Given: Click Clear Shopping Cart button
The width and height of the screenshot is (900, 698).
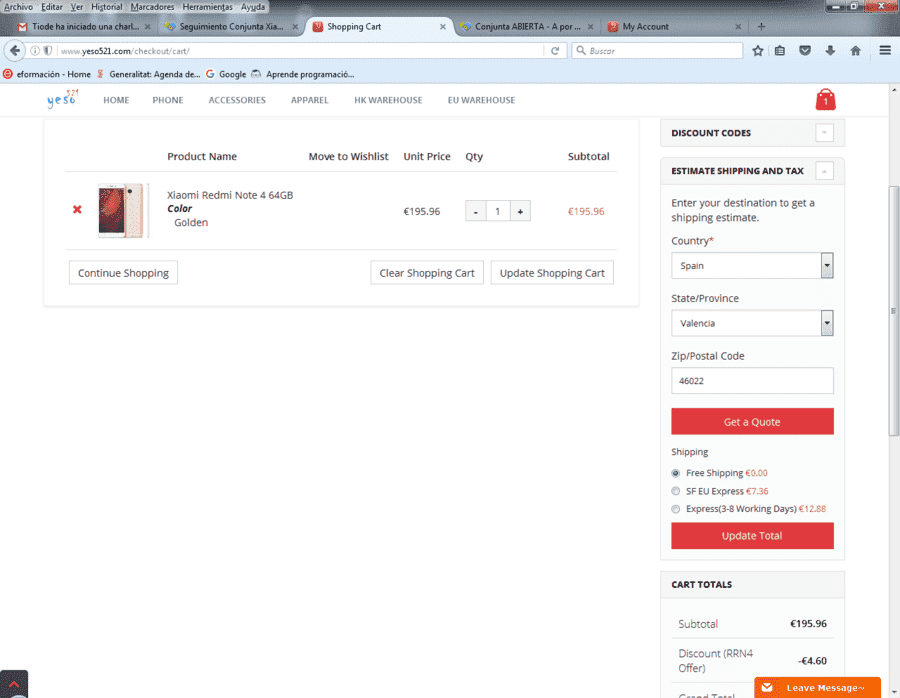Looking at the screenshot, I should 426,273.
